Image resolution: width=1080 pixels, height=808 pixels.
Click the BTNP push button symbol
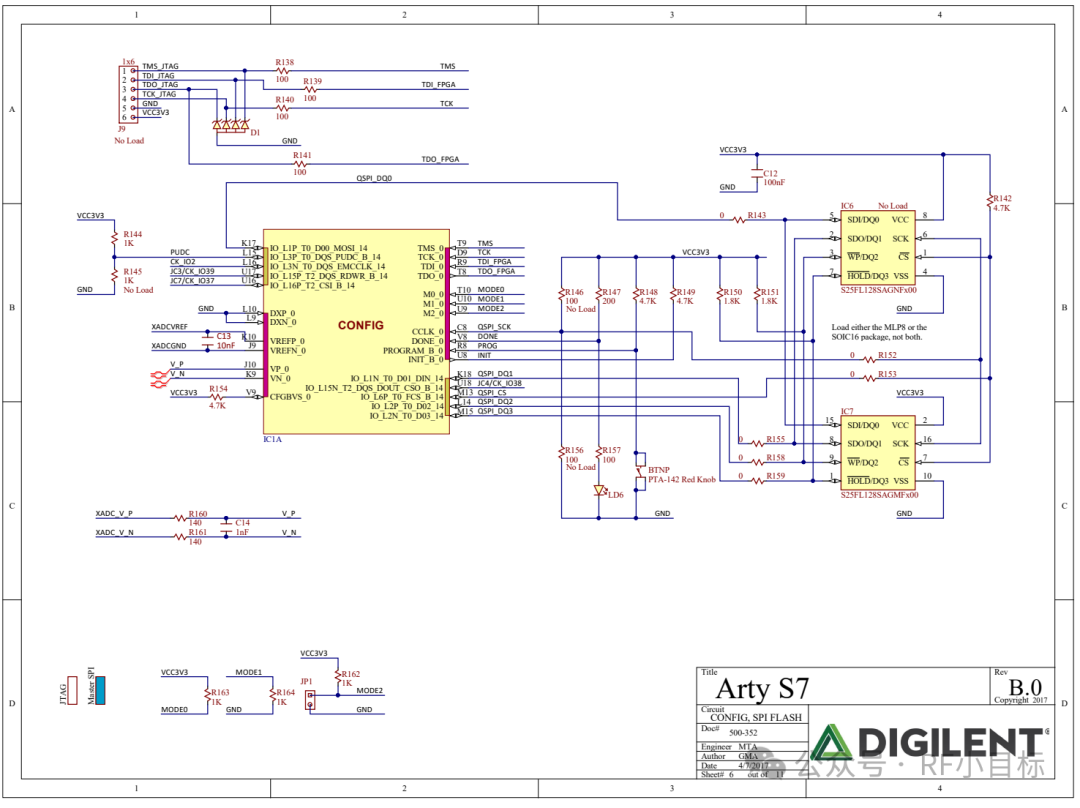(640, 471)
